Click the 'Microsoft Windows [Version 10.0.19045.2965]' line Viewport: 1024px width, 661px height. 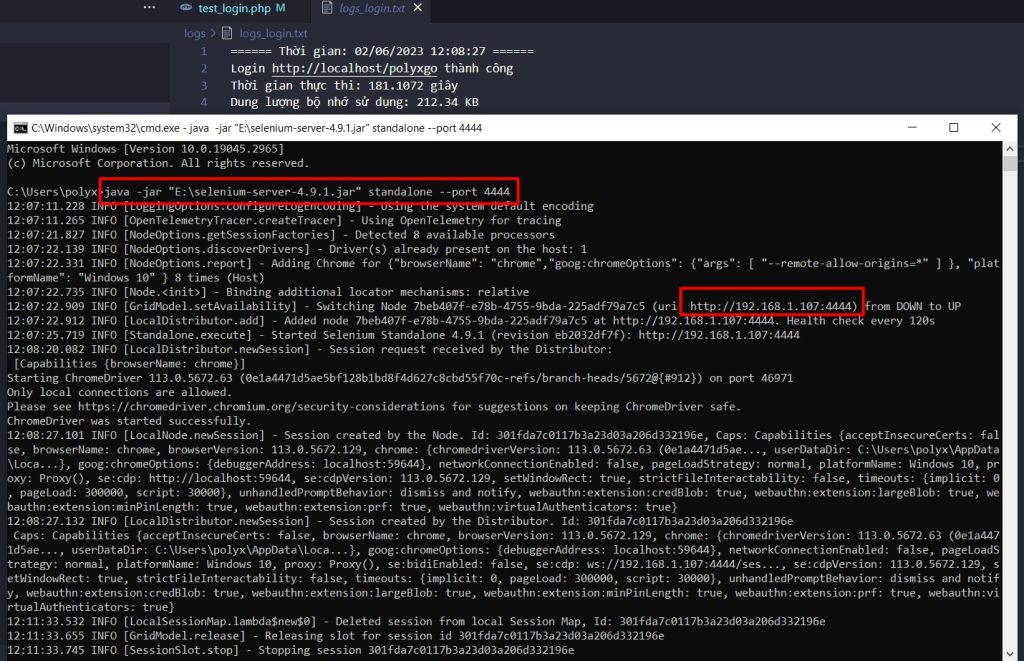[146, 149]
